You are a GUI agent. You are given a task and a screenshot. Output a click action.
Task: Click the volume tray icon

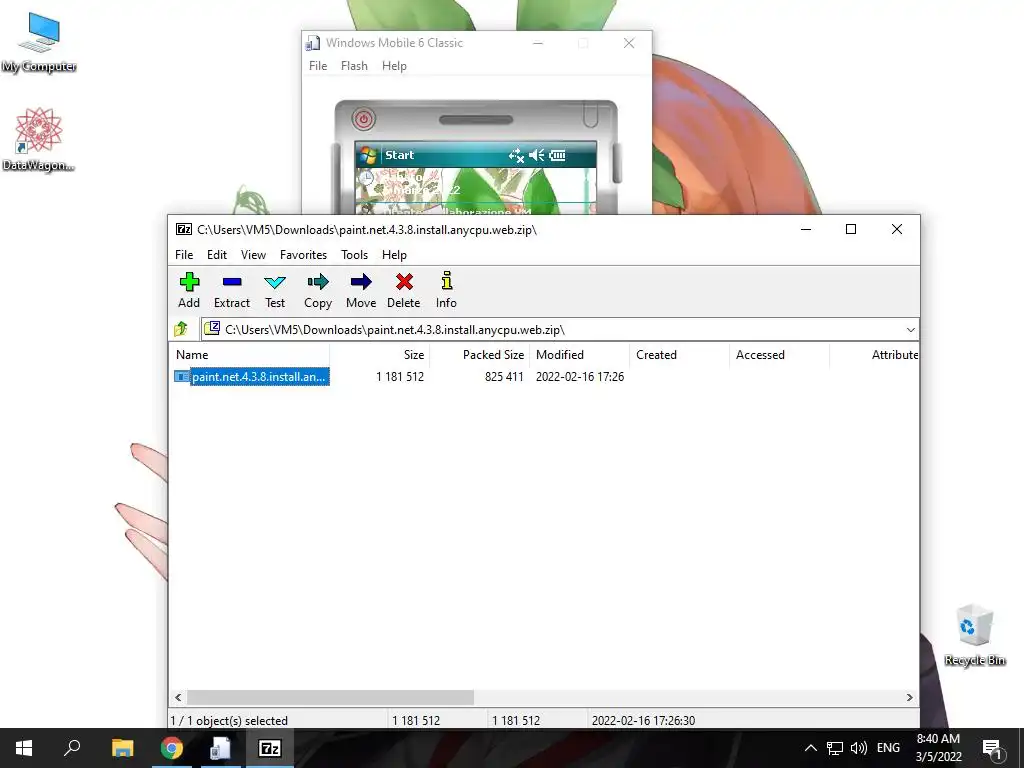click(x=859, y=748)
